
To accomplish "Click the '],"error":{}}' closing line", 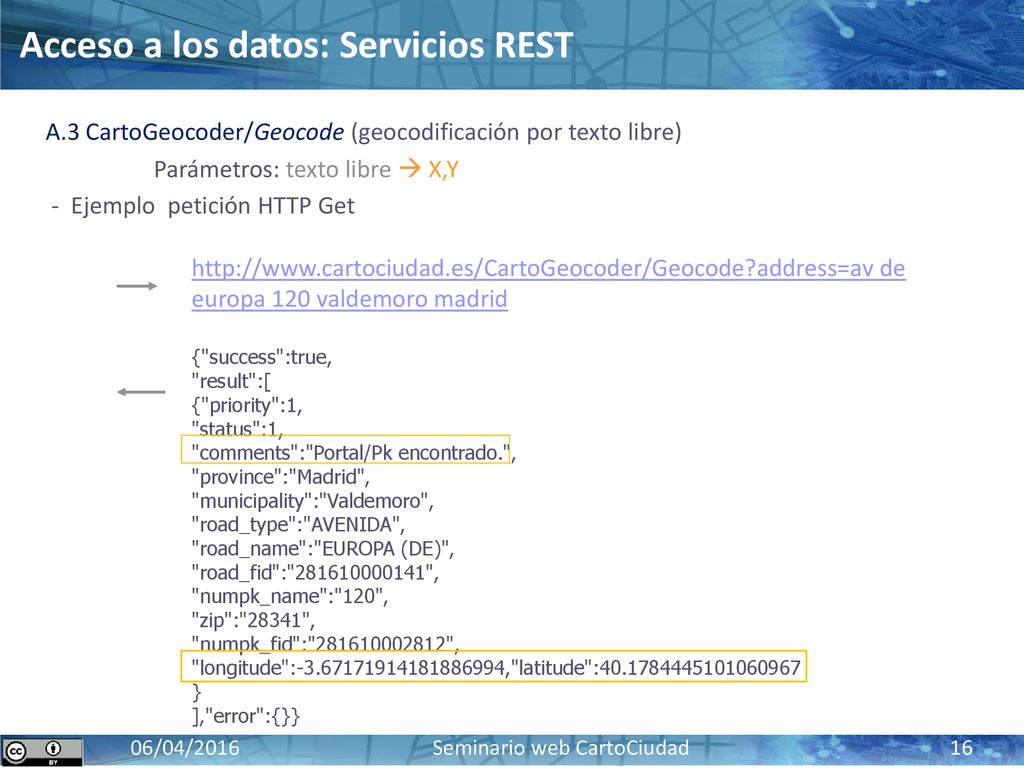I will [246, 716].
